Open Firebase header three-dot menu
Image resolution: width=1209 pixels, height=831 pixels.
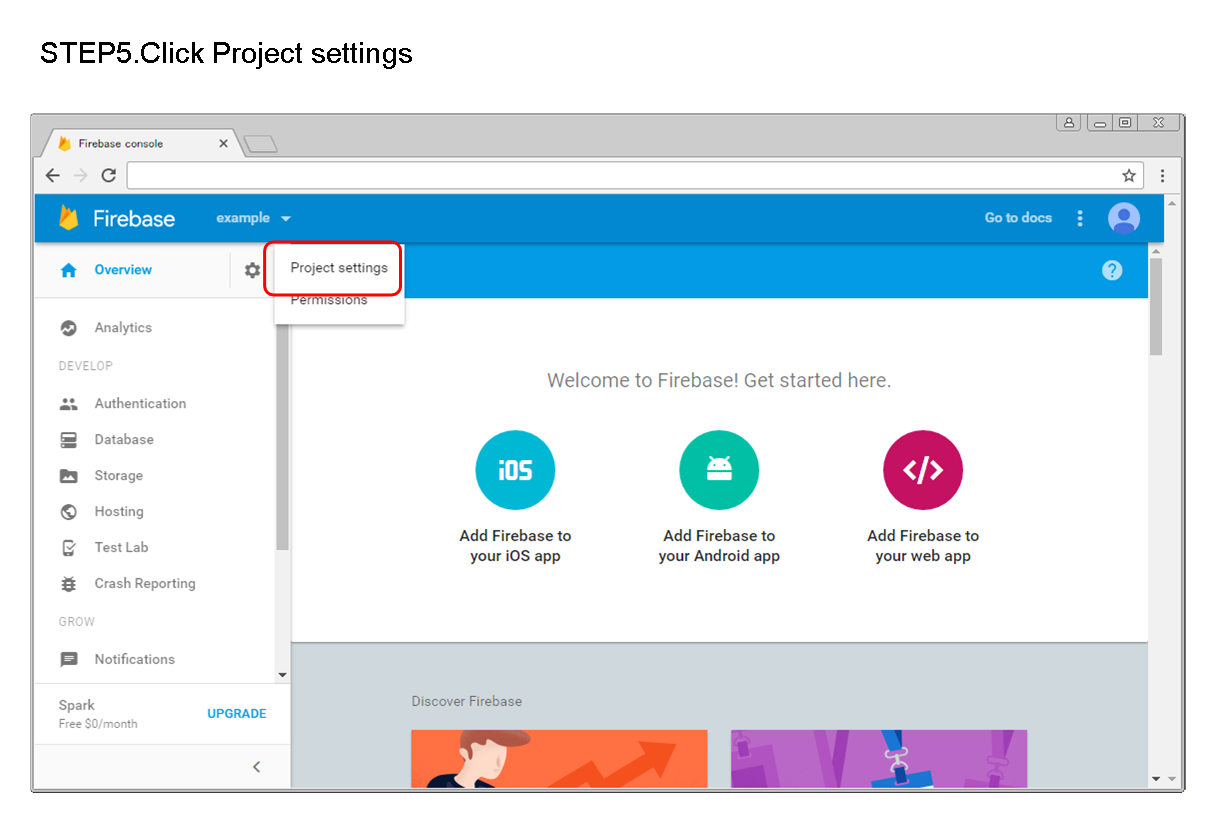tap(1080, 218)
